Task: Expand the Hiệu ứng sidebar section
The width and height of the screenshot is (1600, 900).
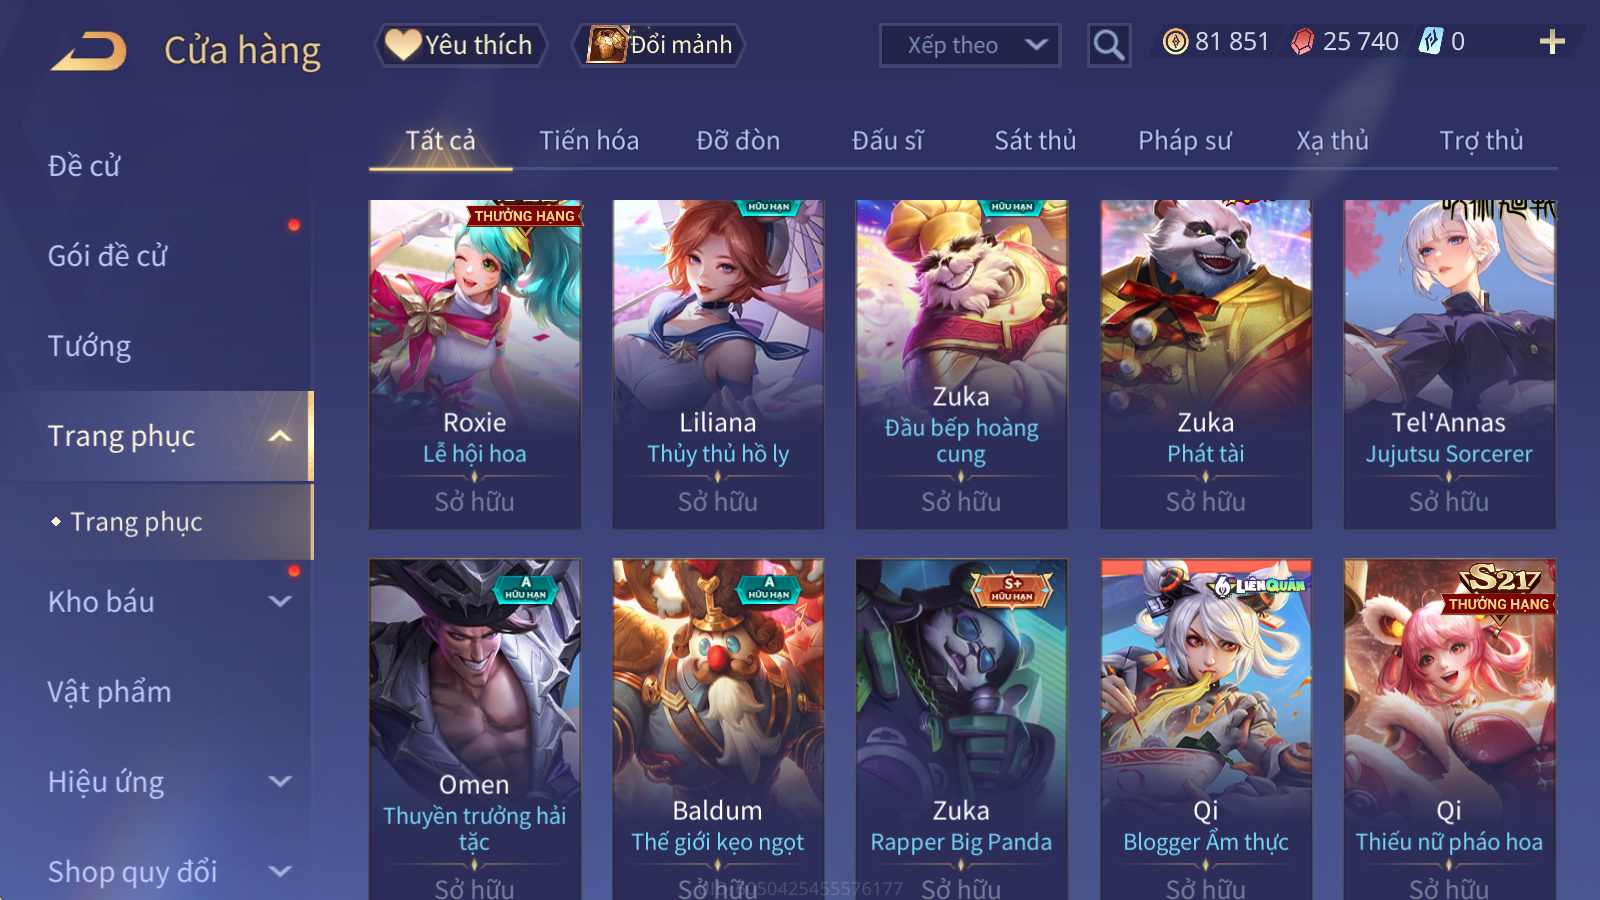Action: pyautogui.click(x=281, y=781)
